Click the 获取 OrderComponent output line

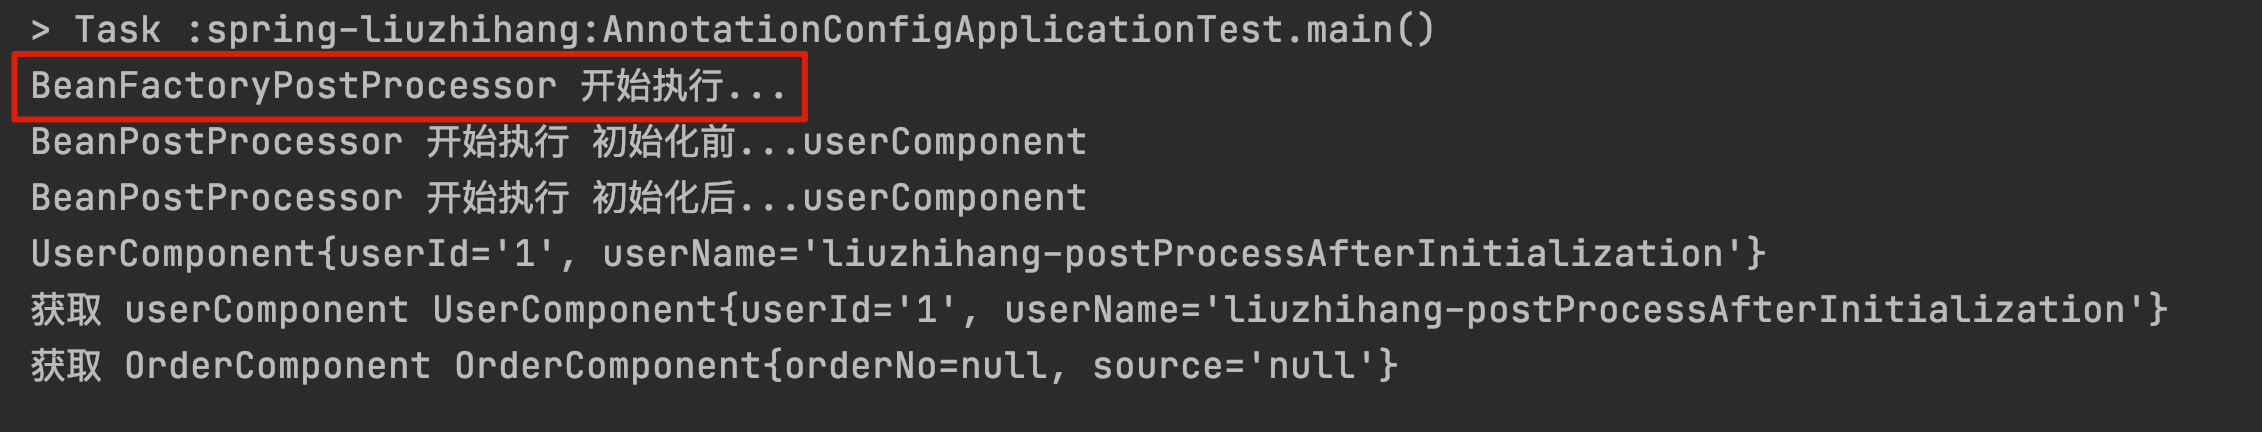click(714, 366)
